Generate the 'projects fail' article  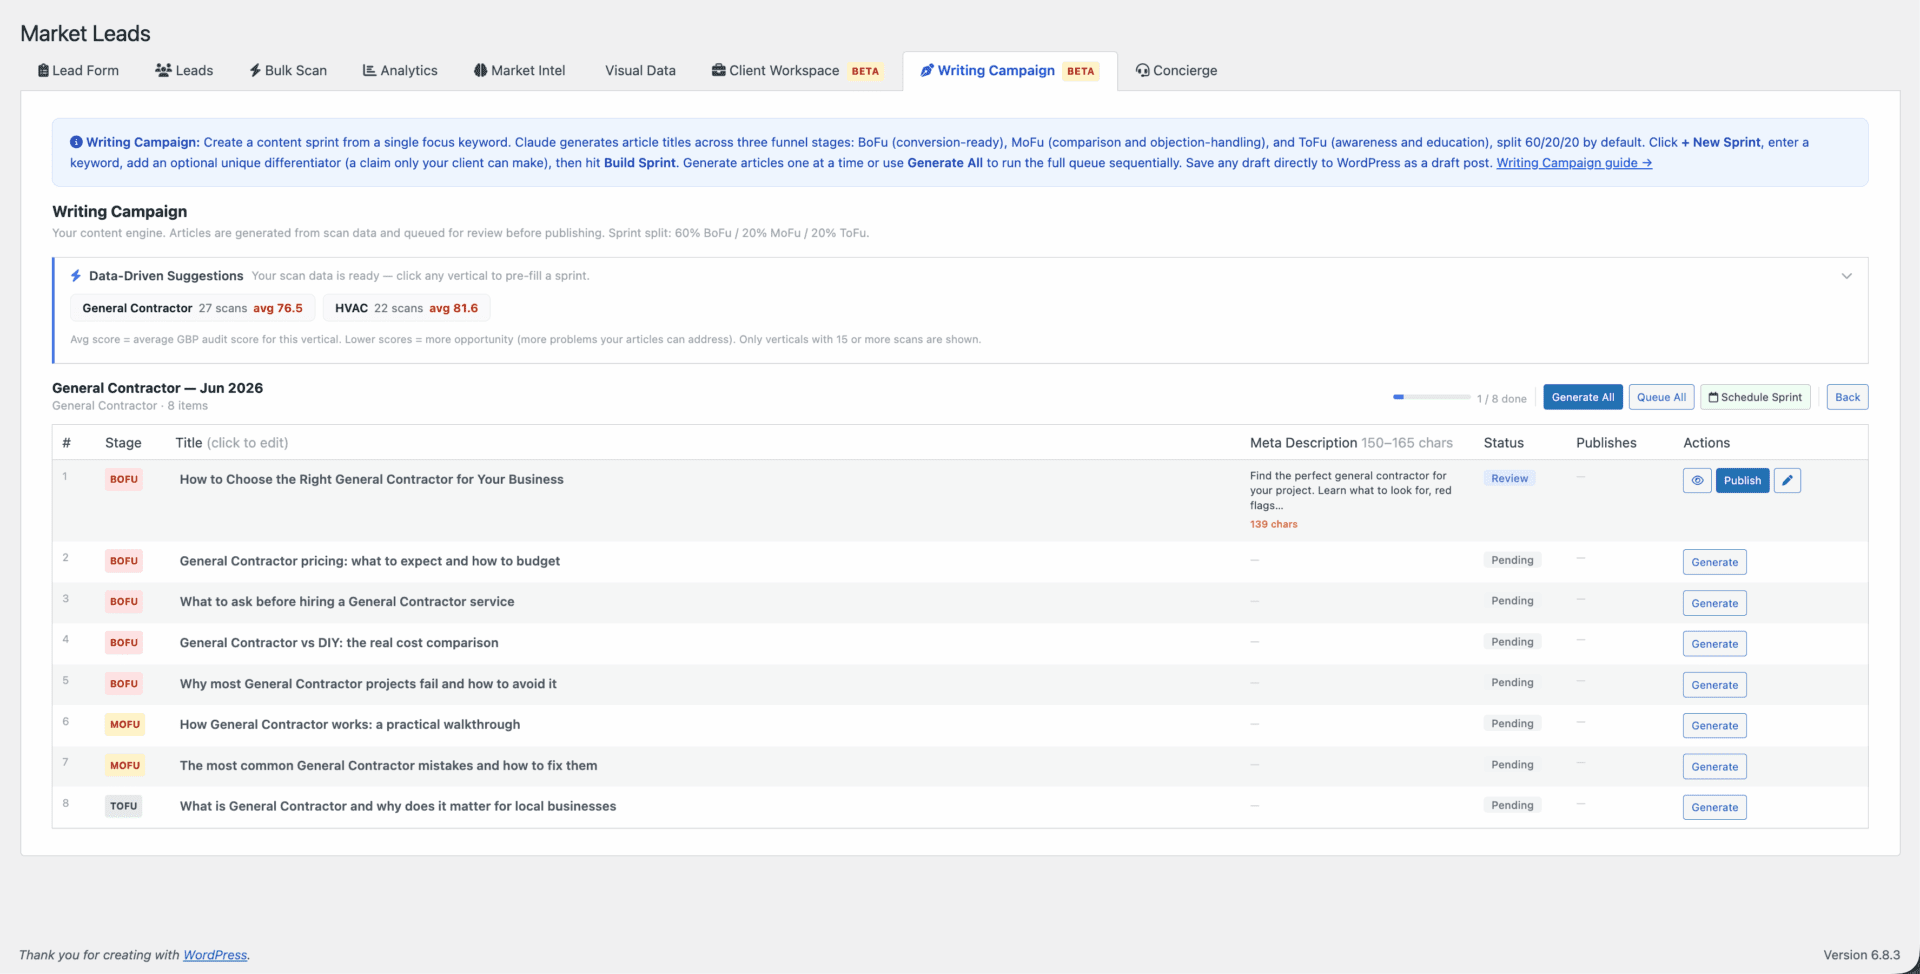[x=1714, y=685]
